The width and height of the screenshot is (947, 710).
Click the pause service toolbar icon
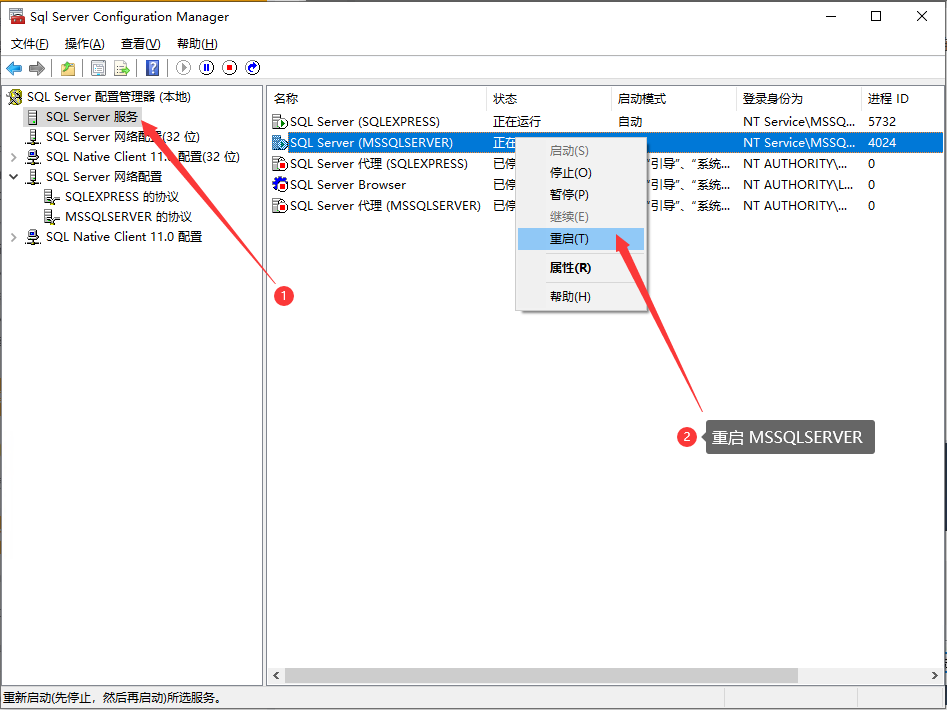208,67
